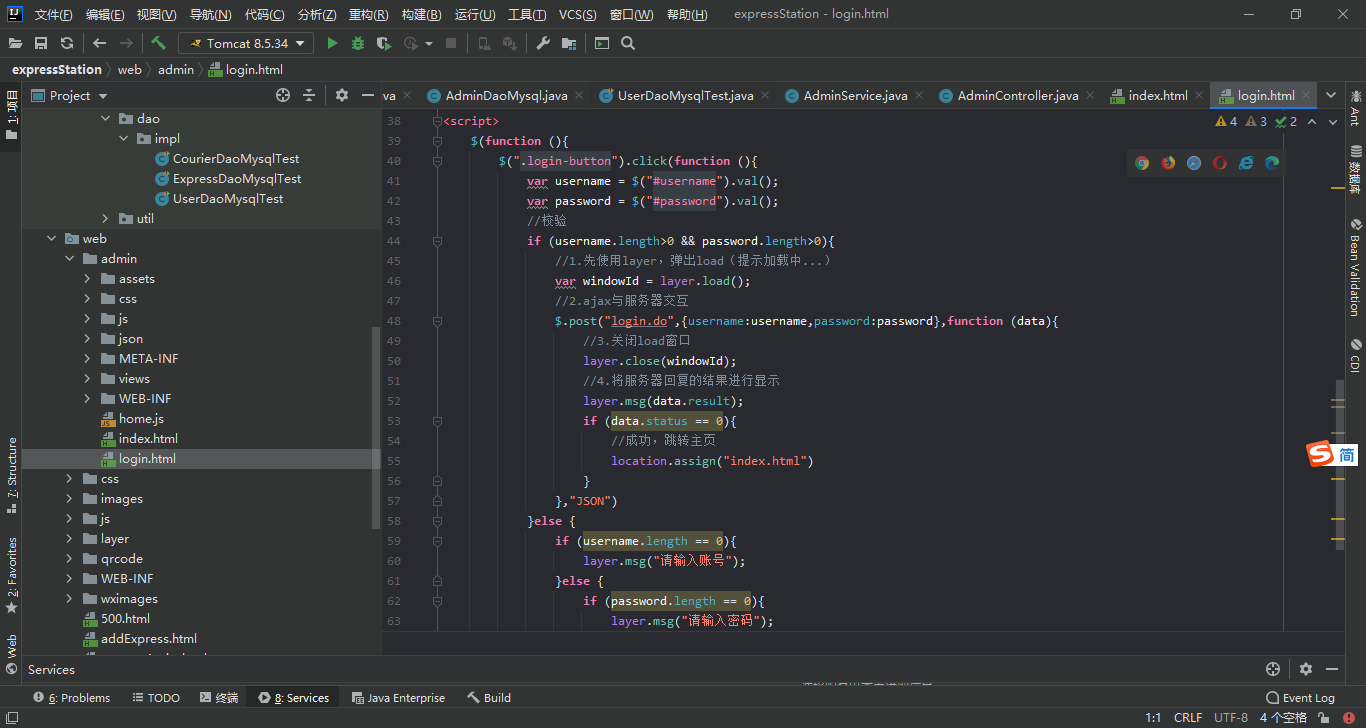Expand the util folder

(107, 218)
